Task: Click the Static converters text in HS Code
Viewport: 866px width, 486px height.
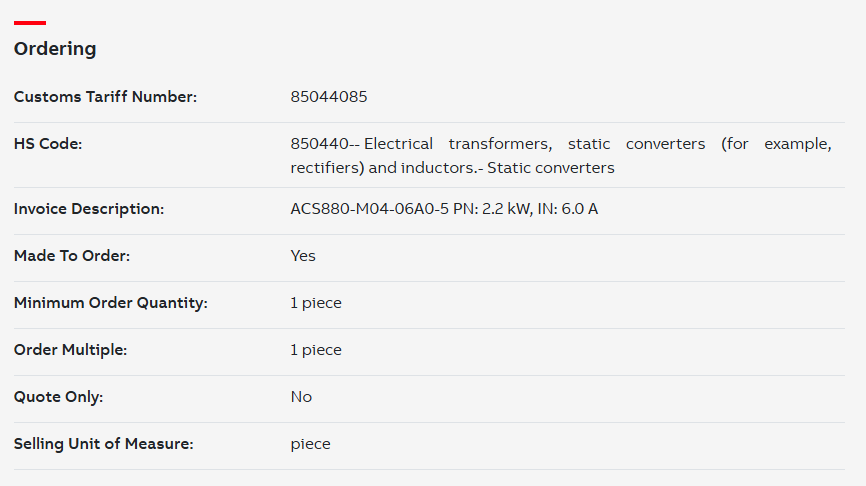Action: pyautogui.click(x=551, y=168)
